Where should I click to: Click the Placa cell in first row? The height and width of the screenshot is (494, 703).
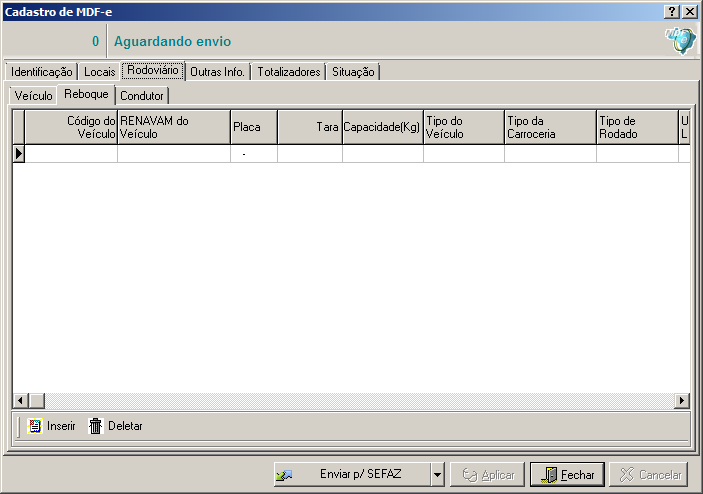254,154
